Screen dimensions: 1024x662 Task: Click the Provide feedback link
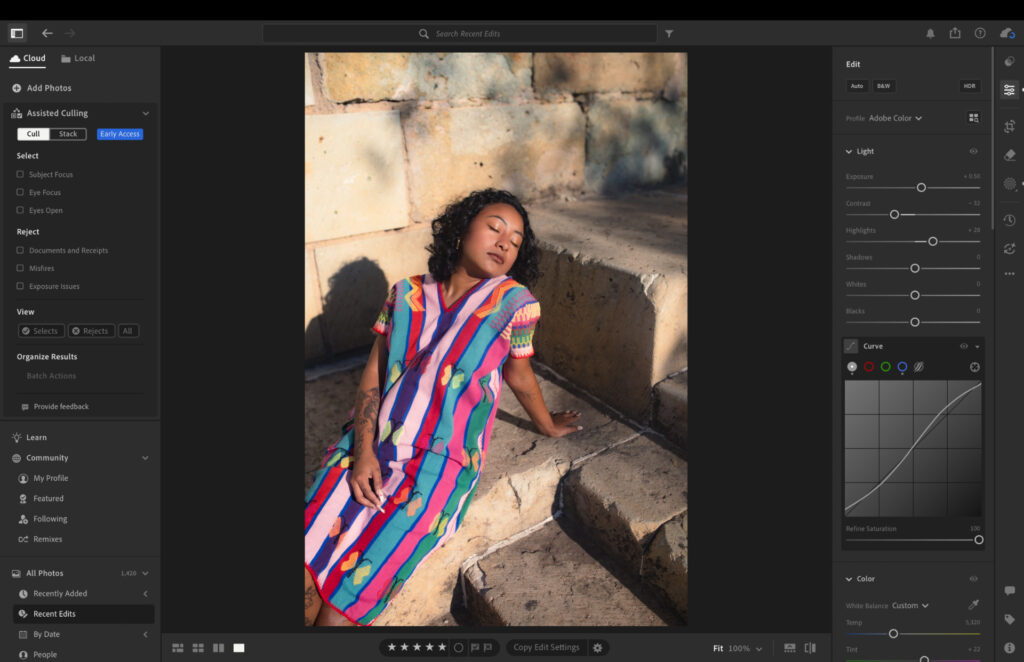coord(62,406)
